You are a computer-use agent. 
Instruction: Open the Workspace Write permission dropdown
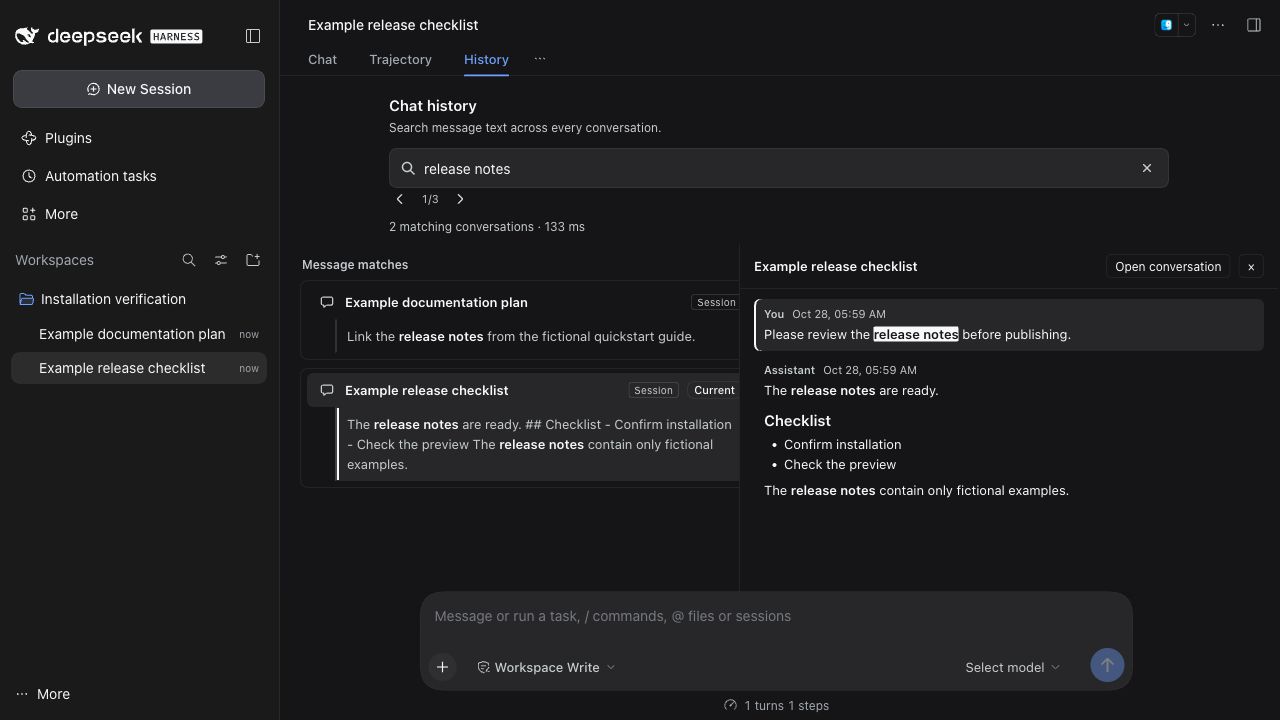546,667
